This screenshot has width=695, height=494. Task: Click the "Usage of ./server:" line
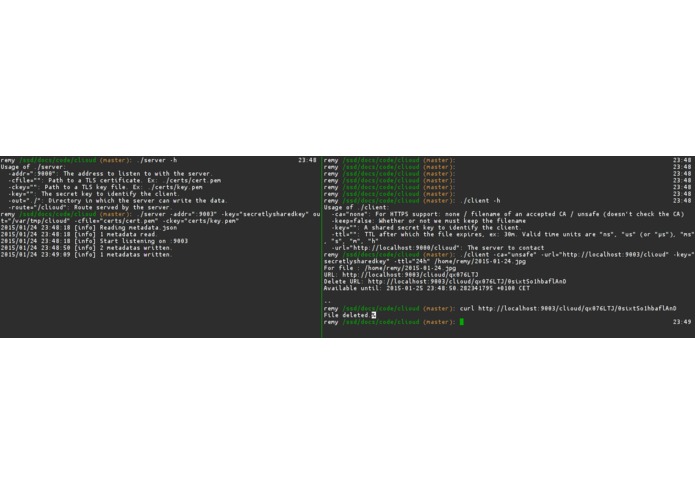pos(33,167)
